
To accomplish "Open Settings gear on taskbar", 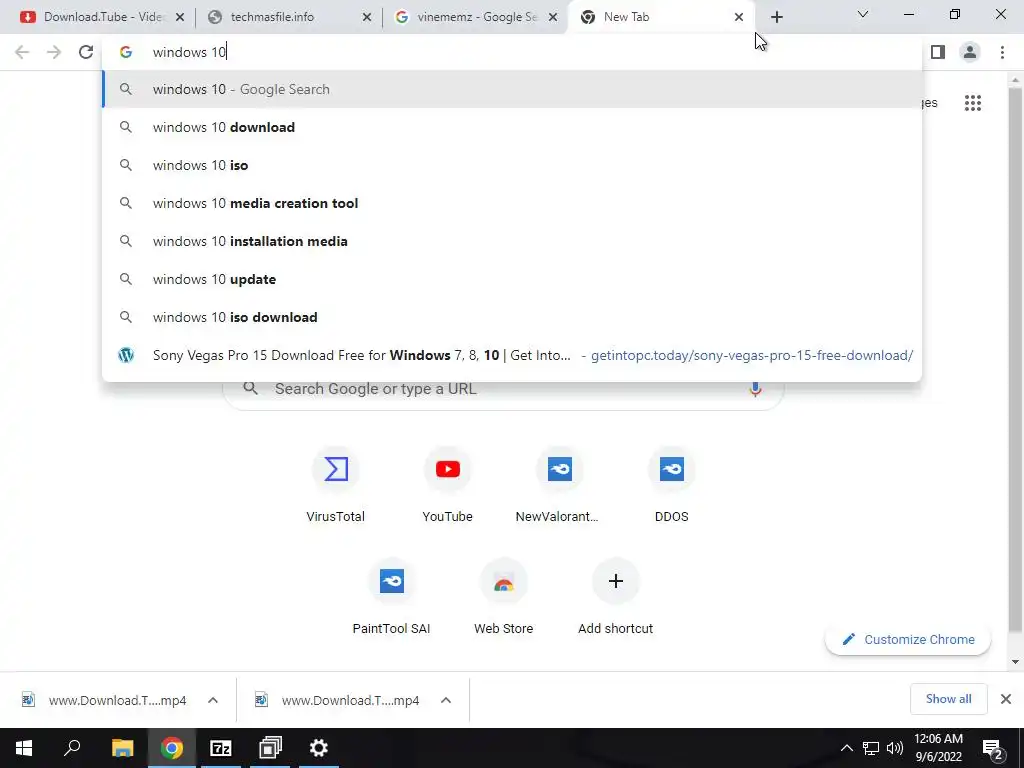I will [319, 748].
